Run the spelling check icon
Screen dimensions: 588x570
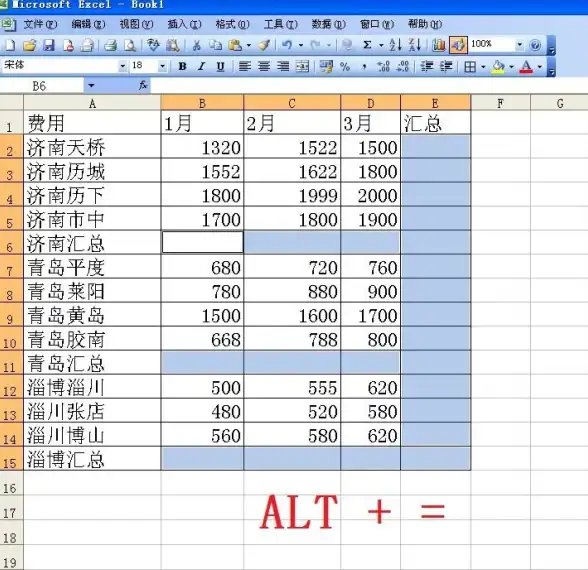153,45
